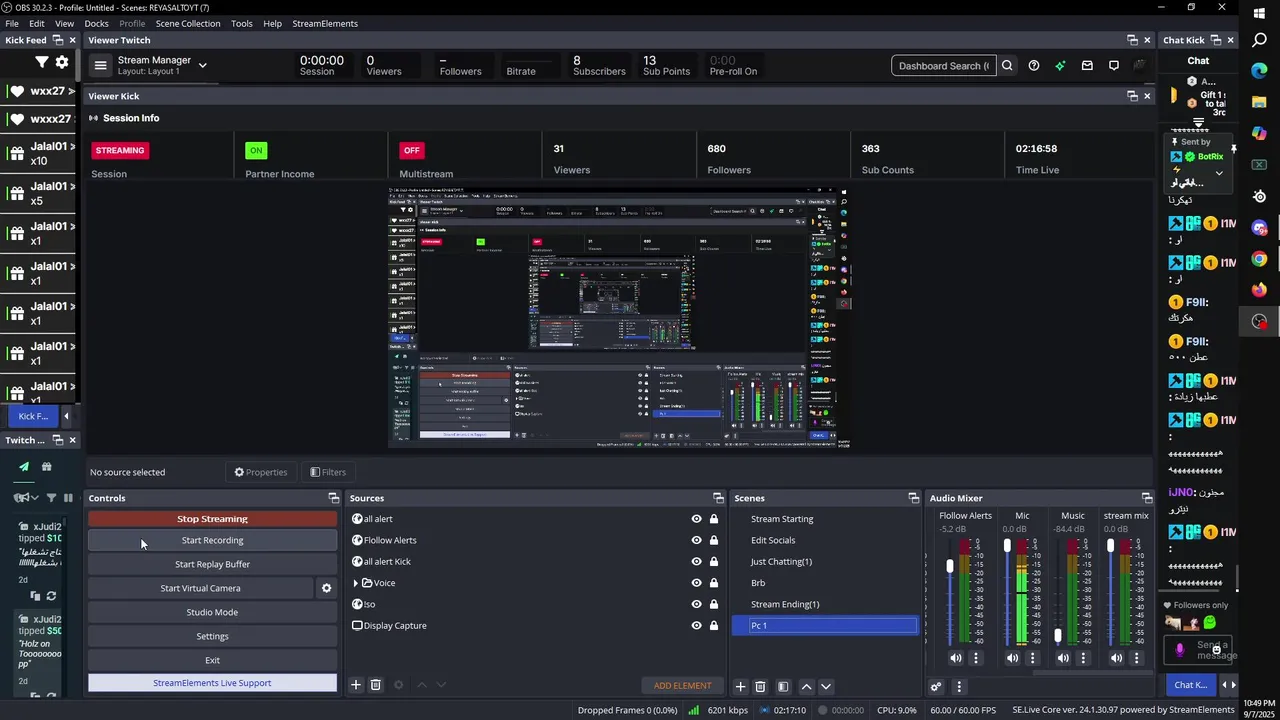Screen dimensions: 1280x720
Task: Open the Docks menu
Action: coord(97,23)
